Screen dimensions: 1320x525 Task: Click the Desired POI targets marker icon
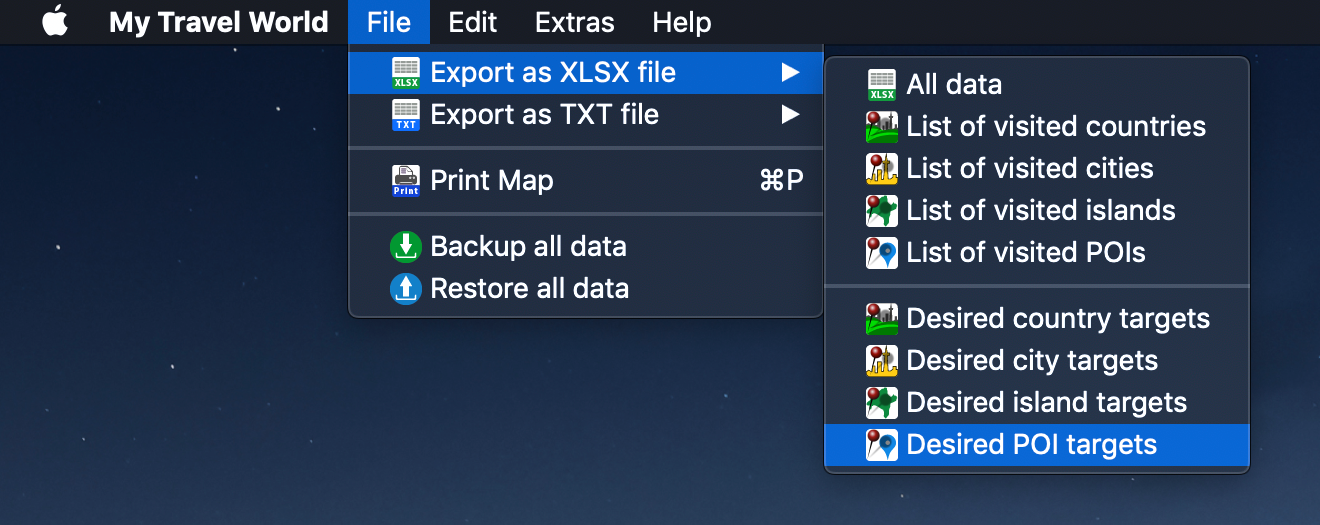(882, 445)
